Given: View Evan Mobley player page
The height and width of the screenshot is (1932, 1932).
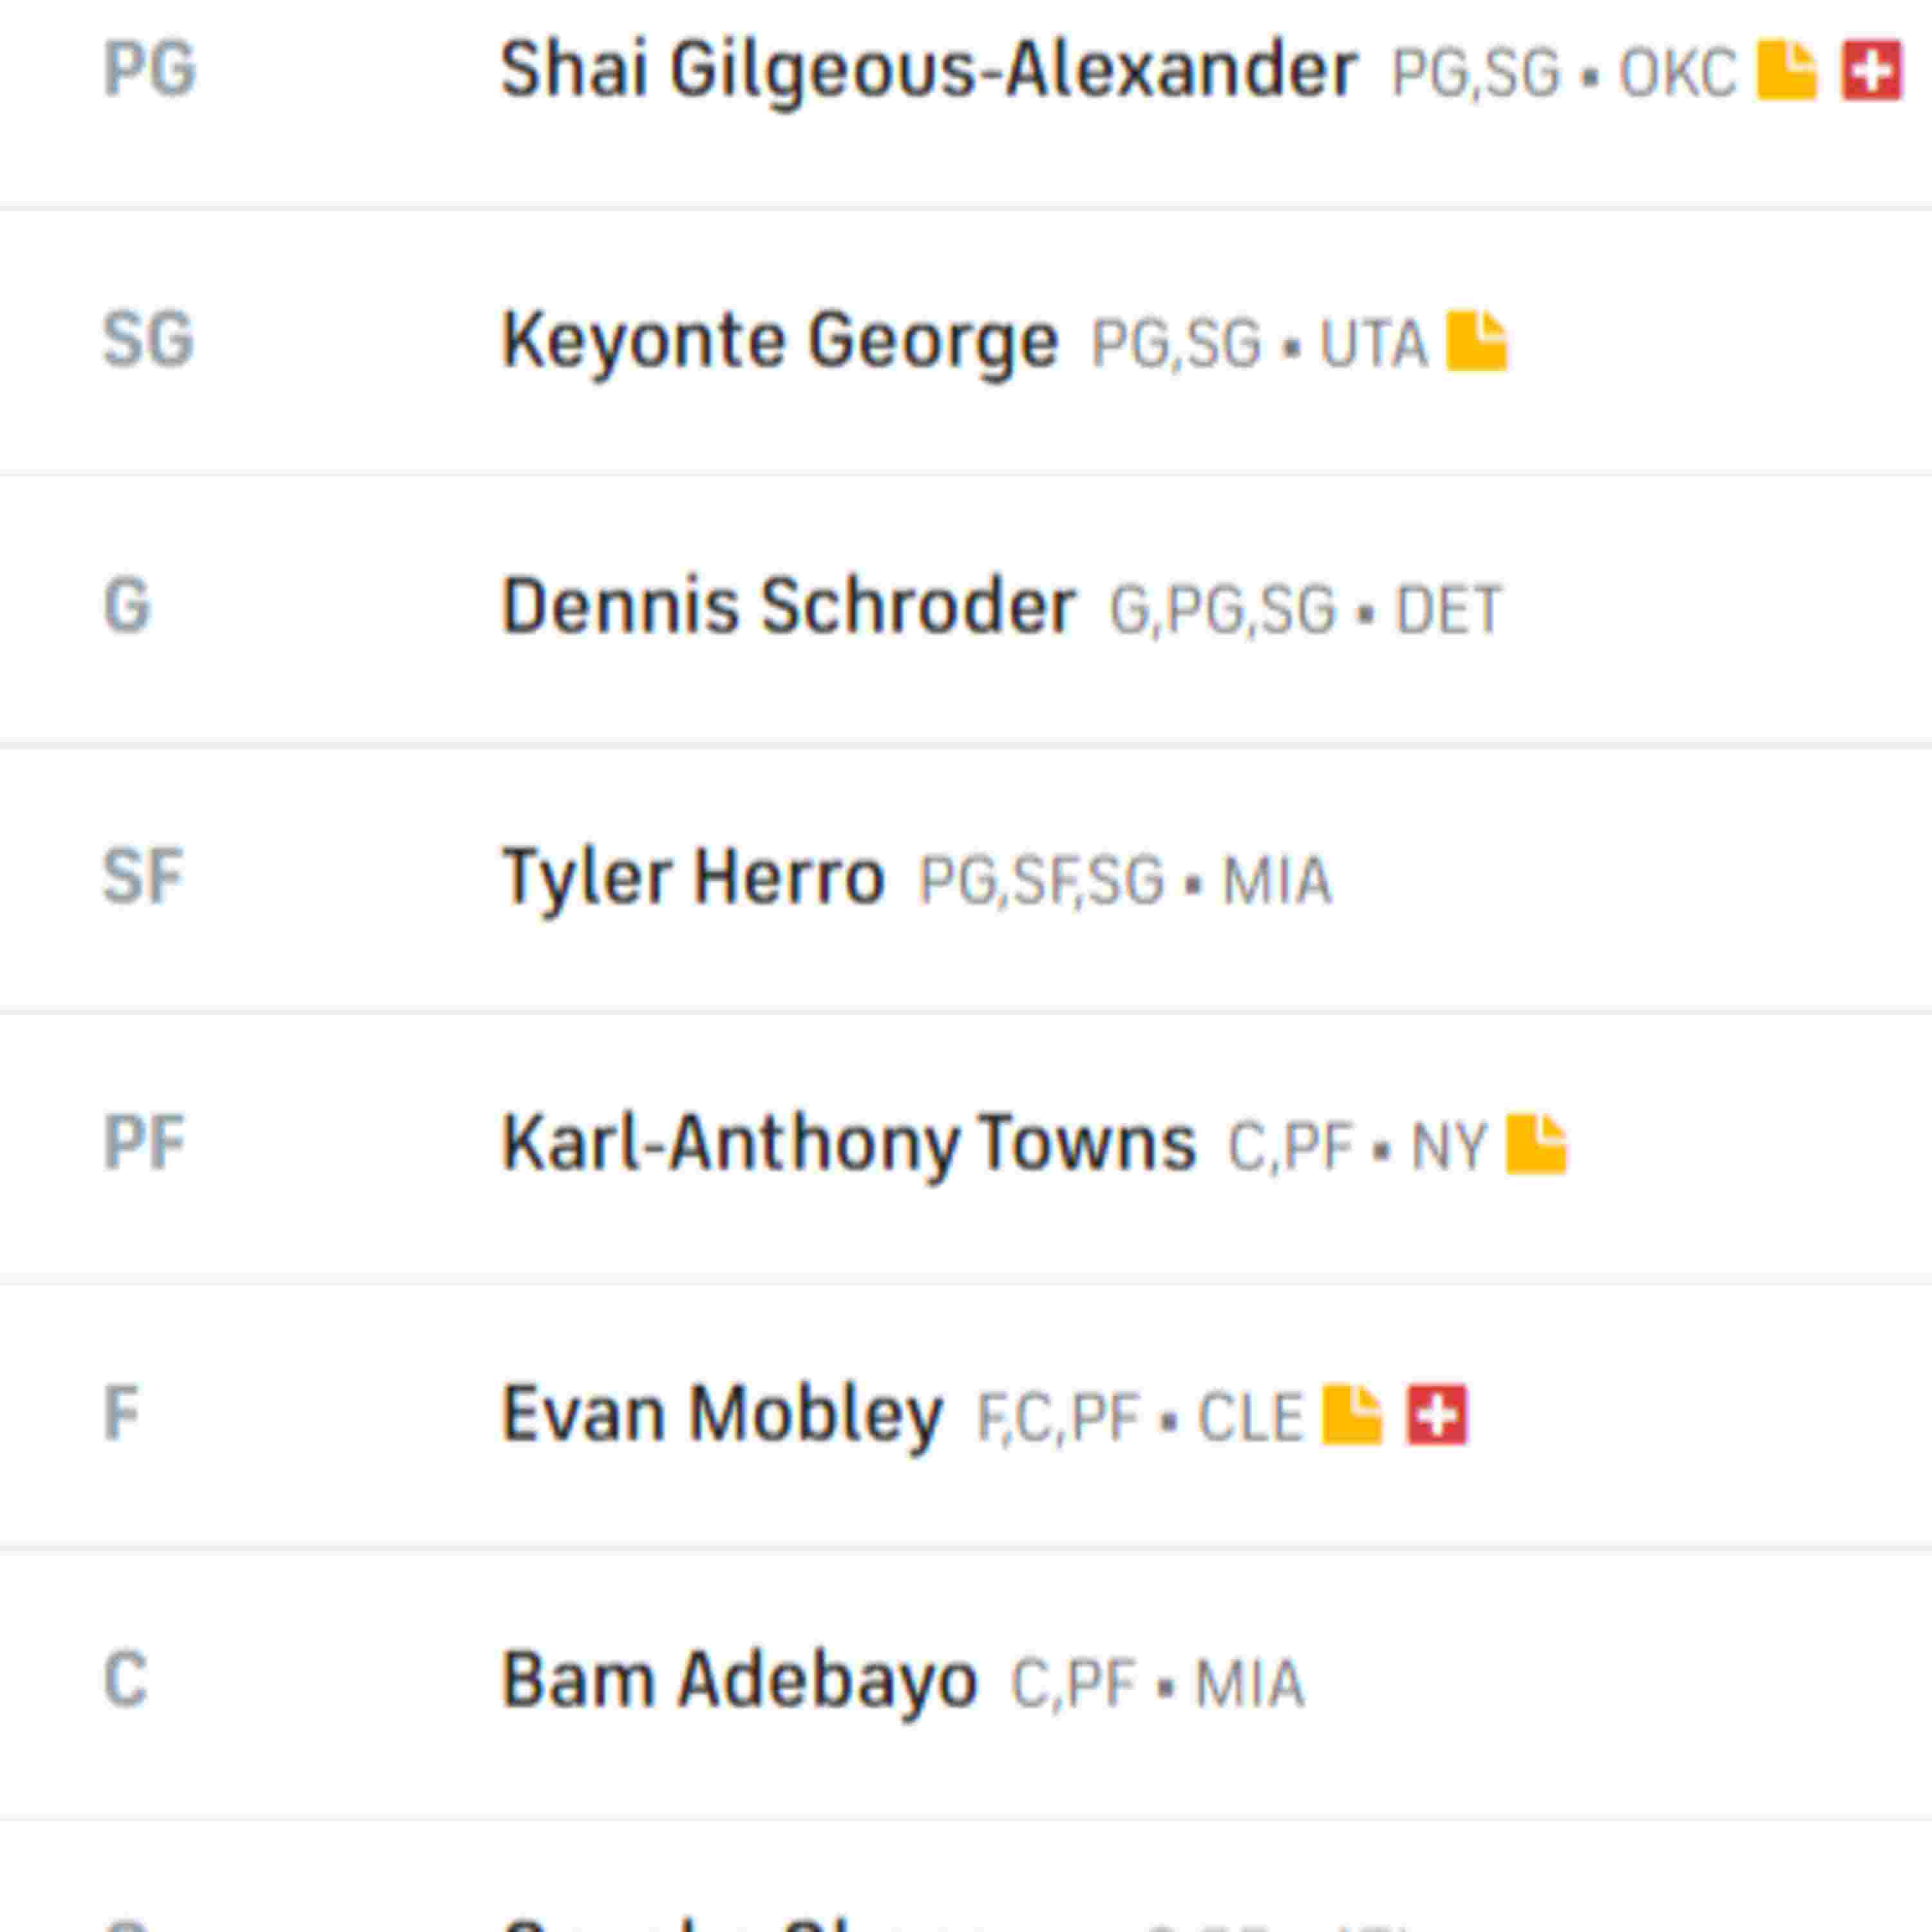Looking at the screenshot, I should (x=721, y=1415).
